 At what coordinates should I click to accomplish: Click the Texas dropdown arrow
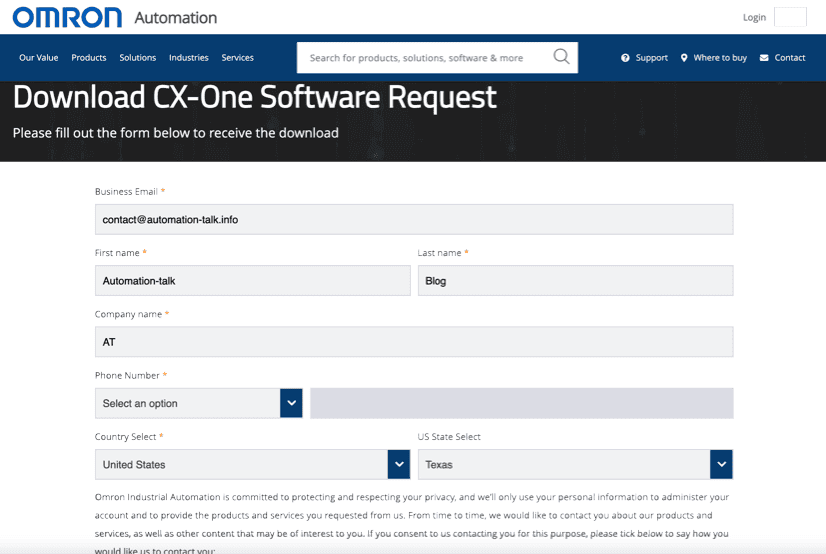721,464
